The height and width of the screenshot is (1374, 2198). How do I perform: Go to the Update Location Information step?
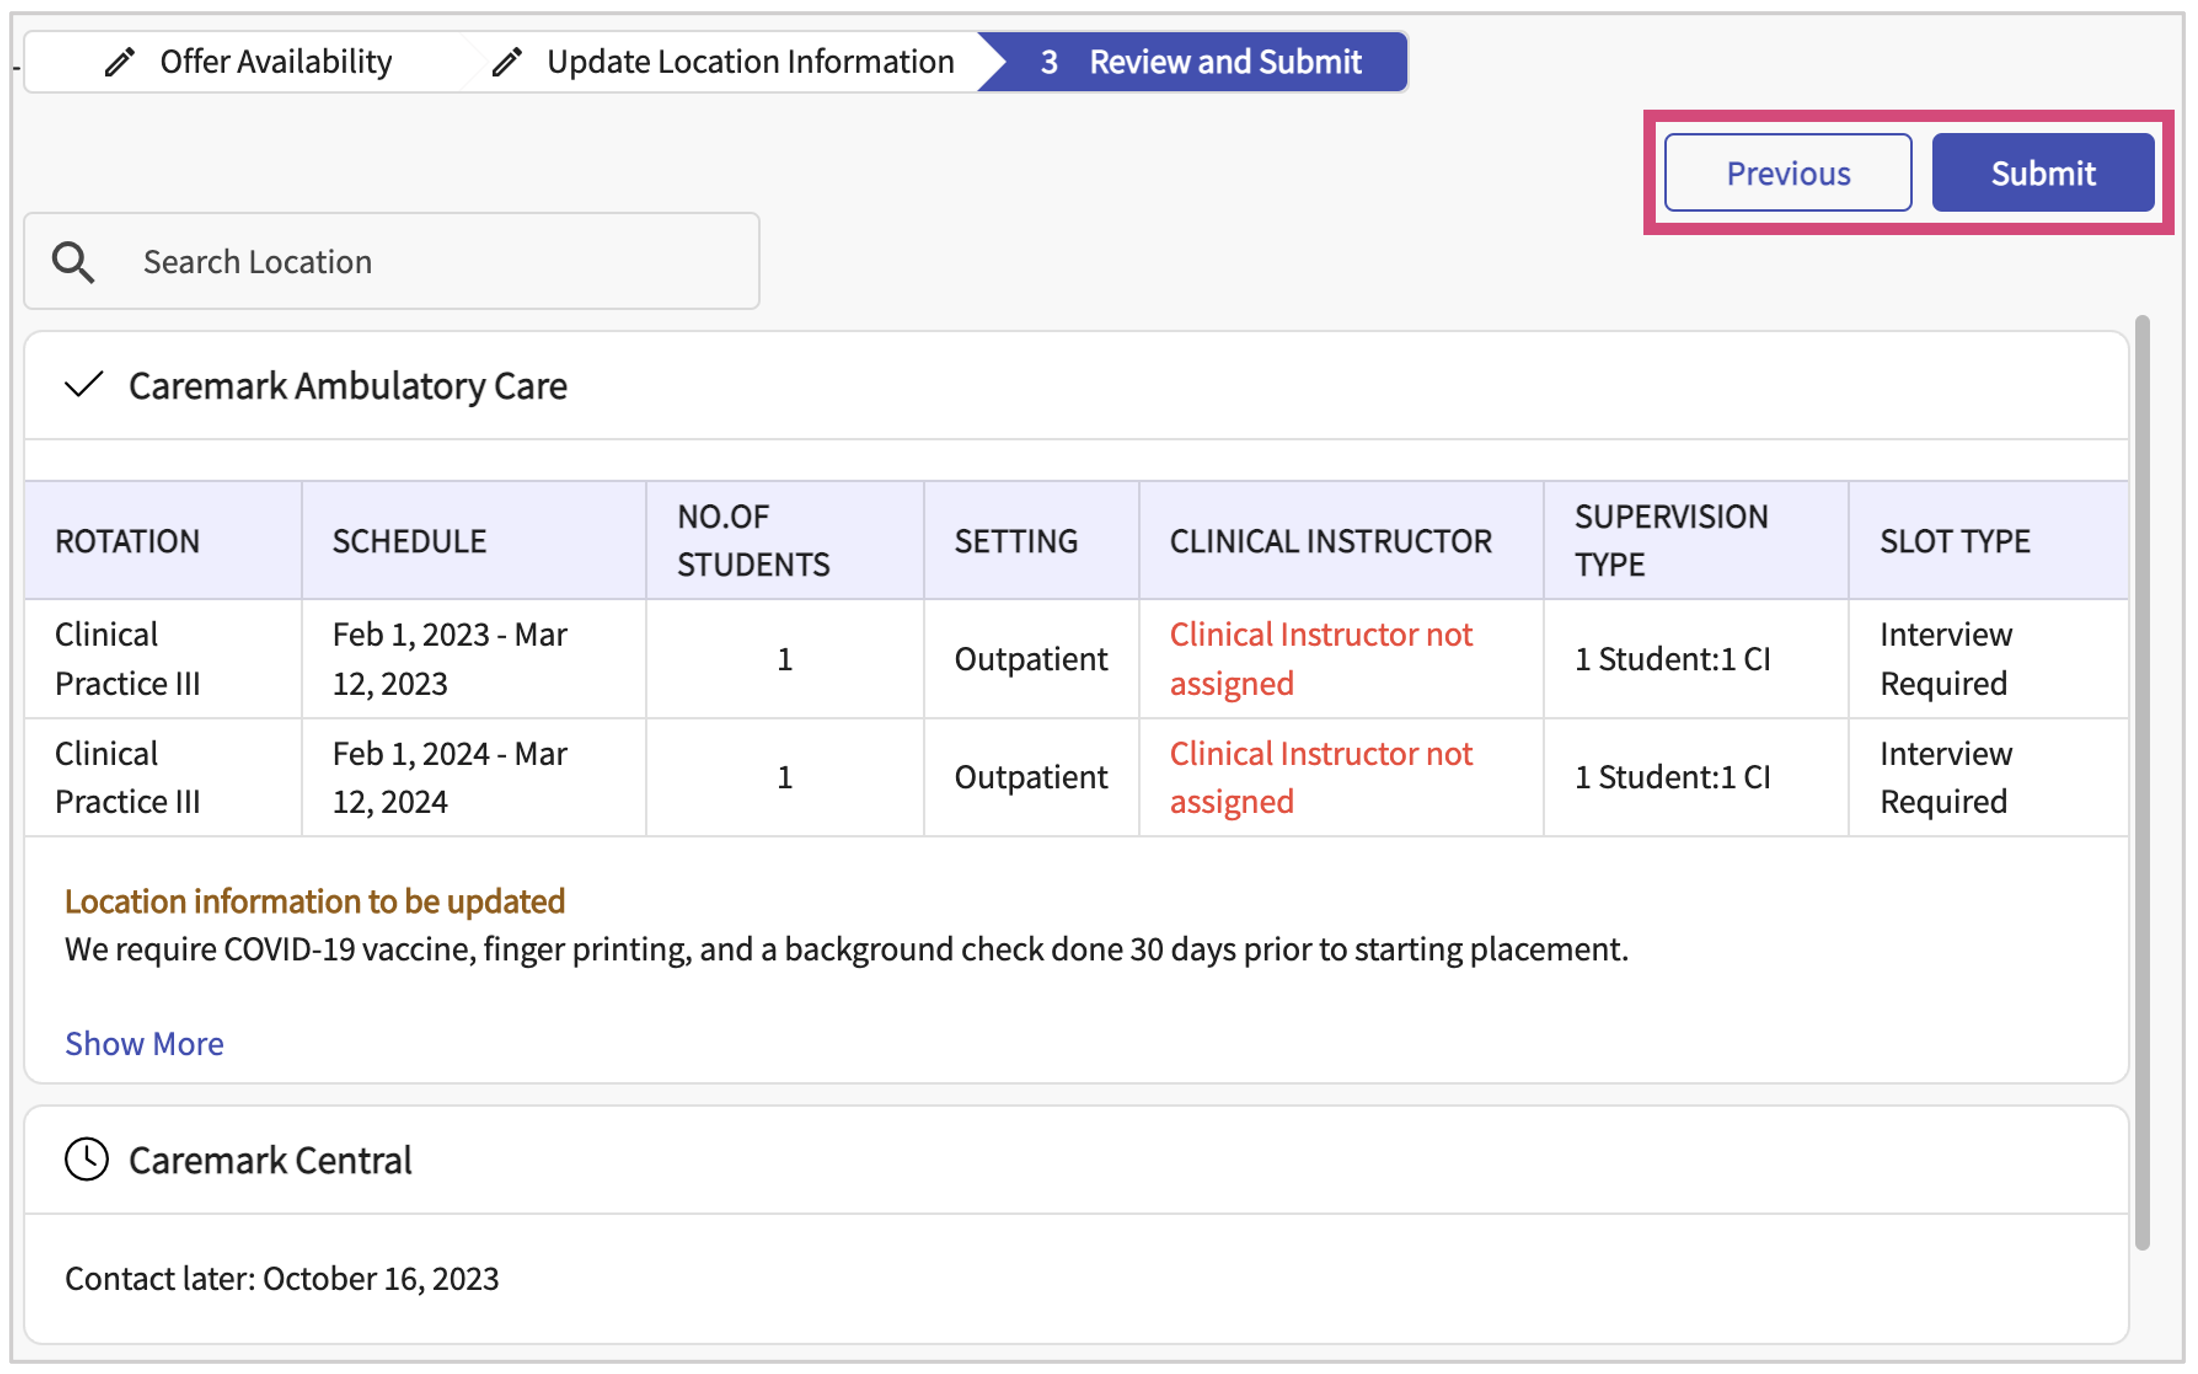pyautogui.click(x=723, y=62)
